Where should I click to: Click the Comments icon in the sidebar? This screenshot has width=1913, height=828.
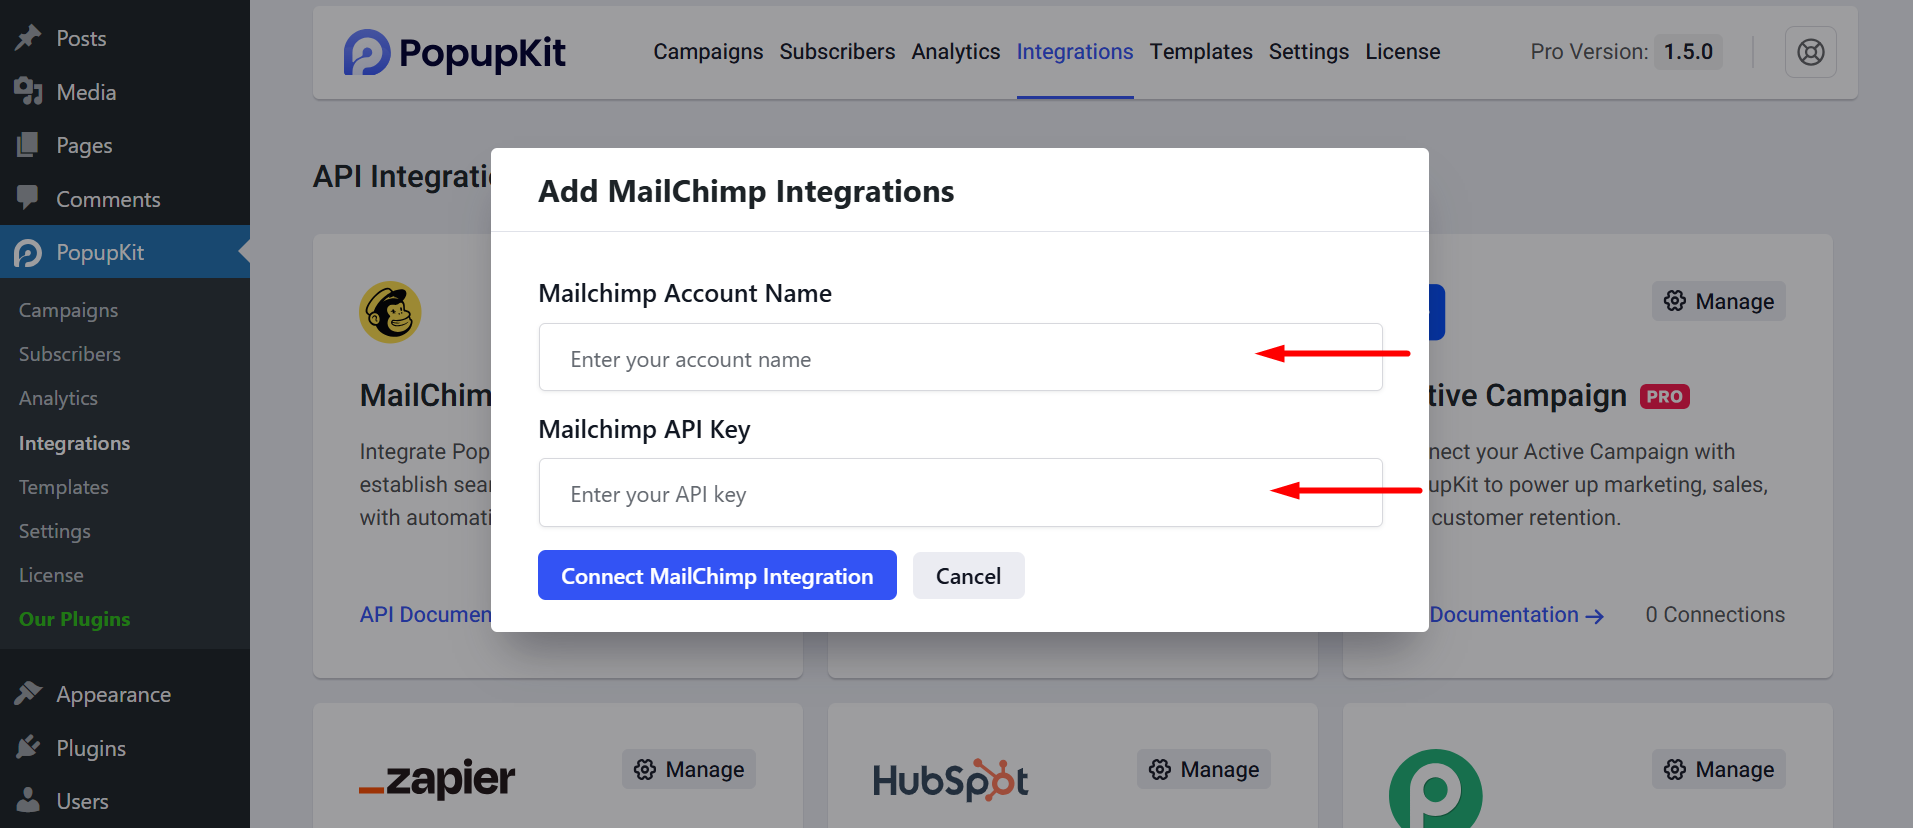coord(30,198)
